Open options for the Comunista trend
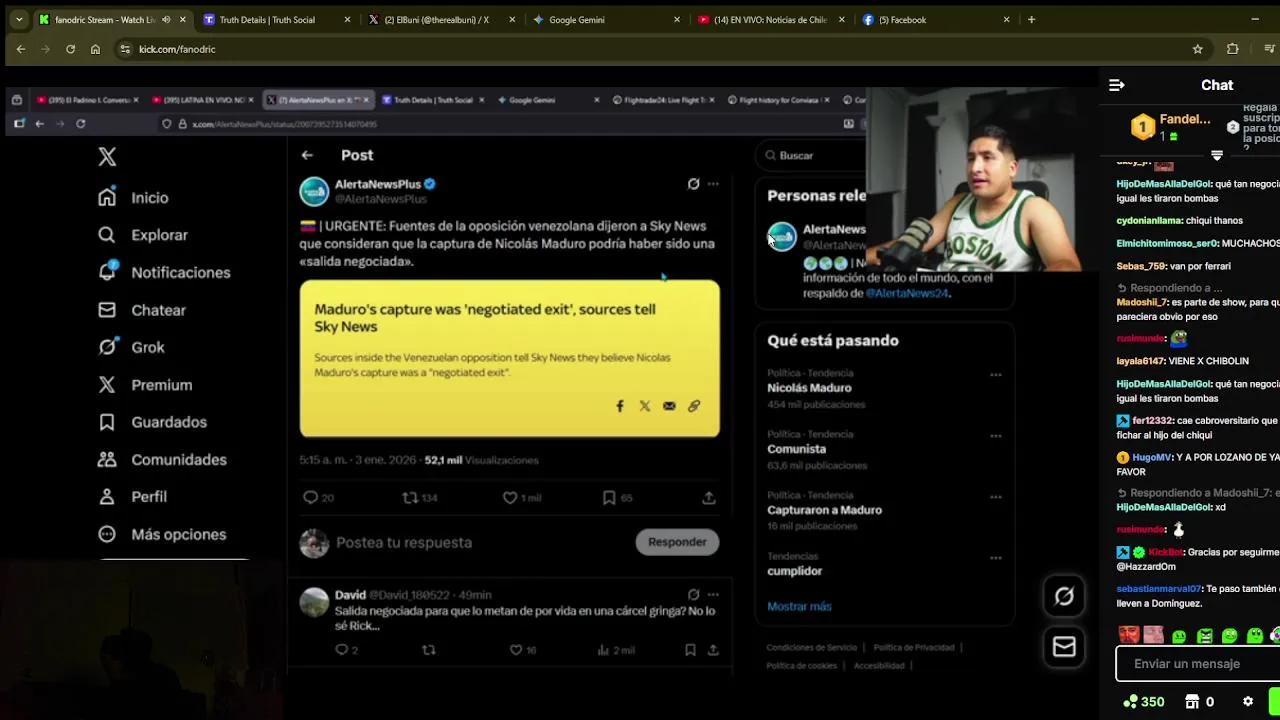This screenshot has height=720, width=1280. pos(995,436)
